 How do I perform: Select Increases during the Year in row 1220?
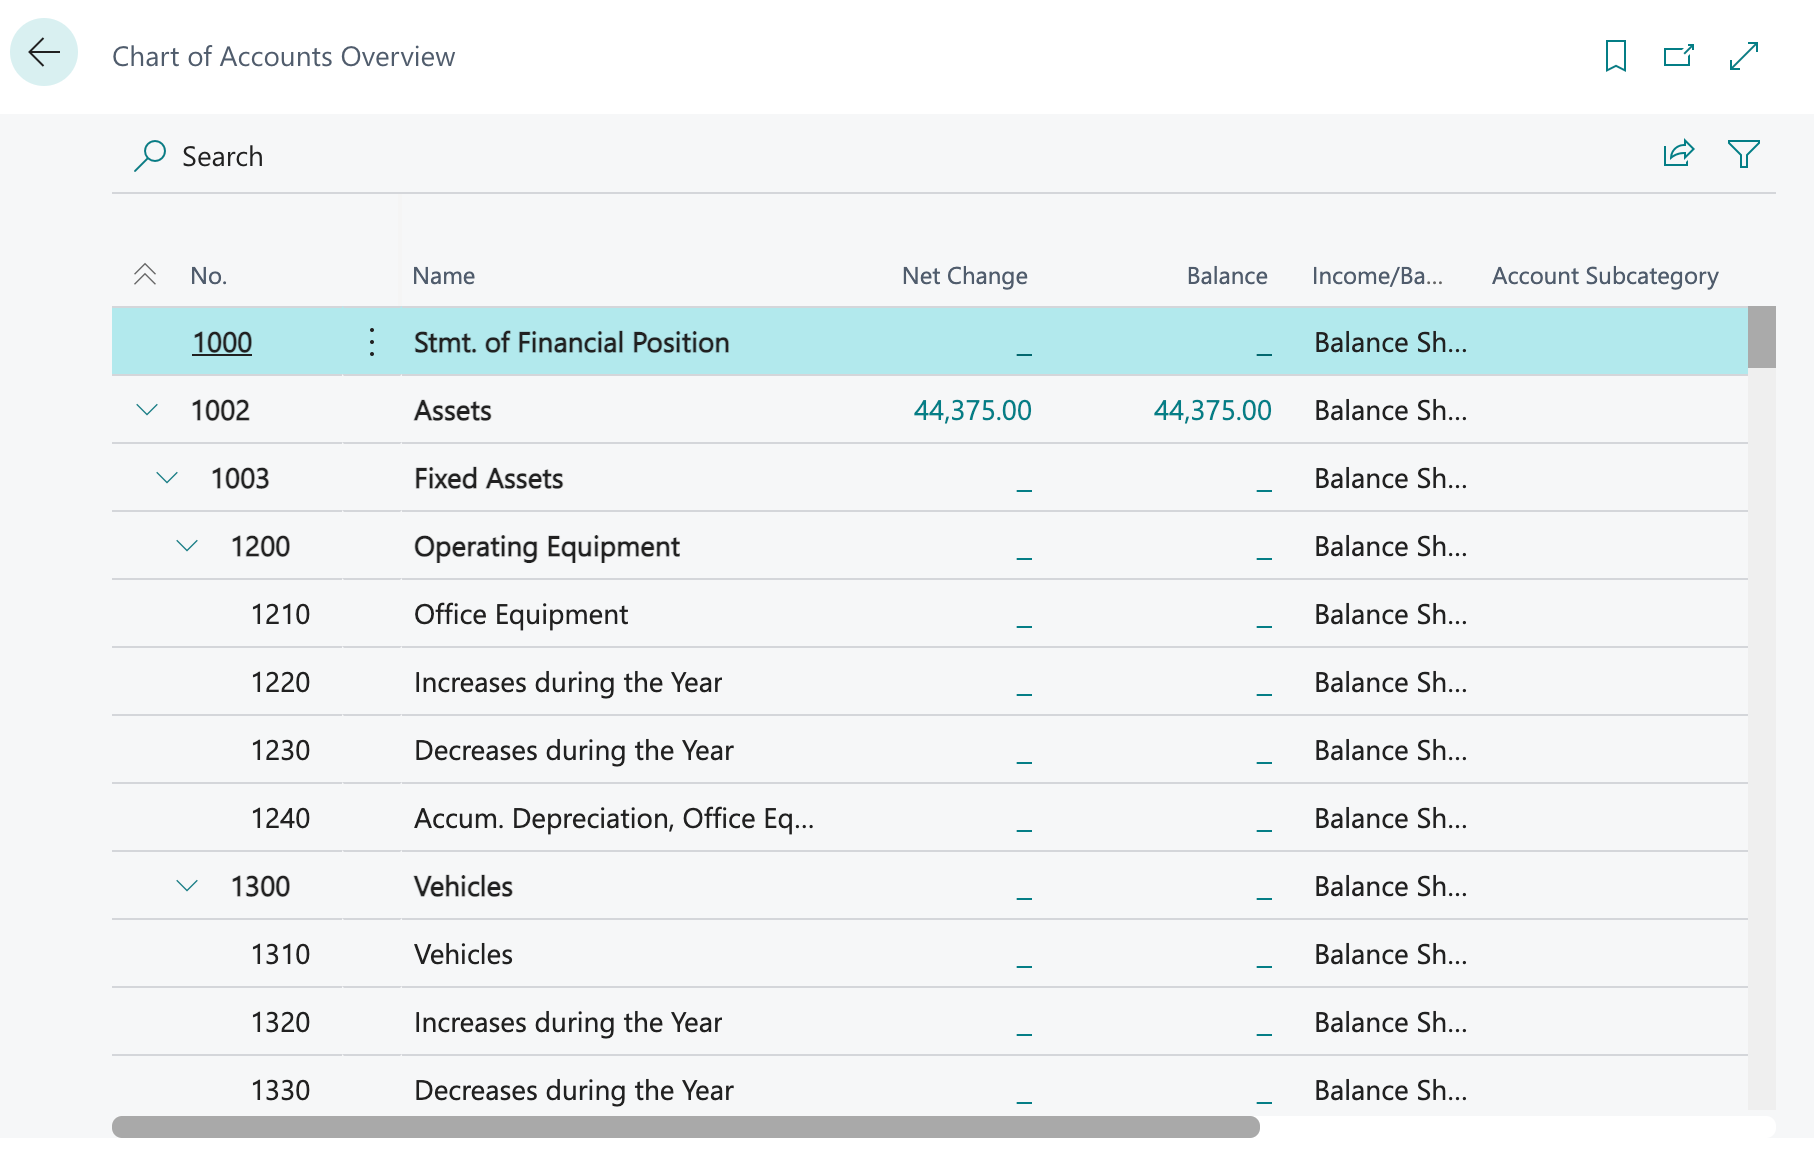pyautogui.click(x=567, y=682)
